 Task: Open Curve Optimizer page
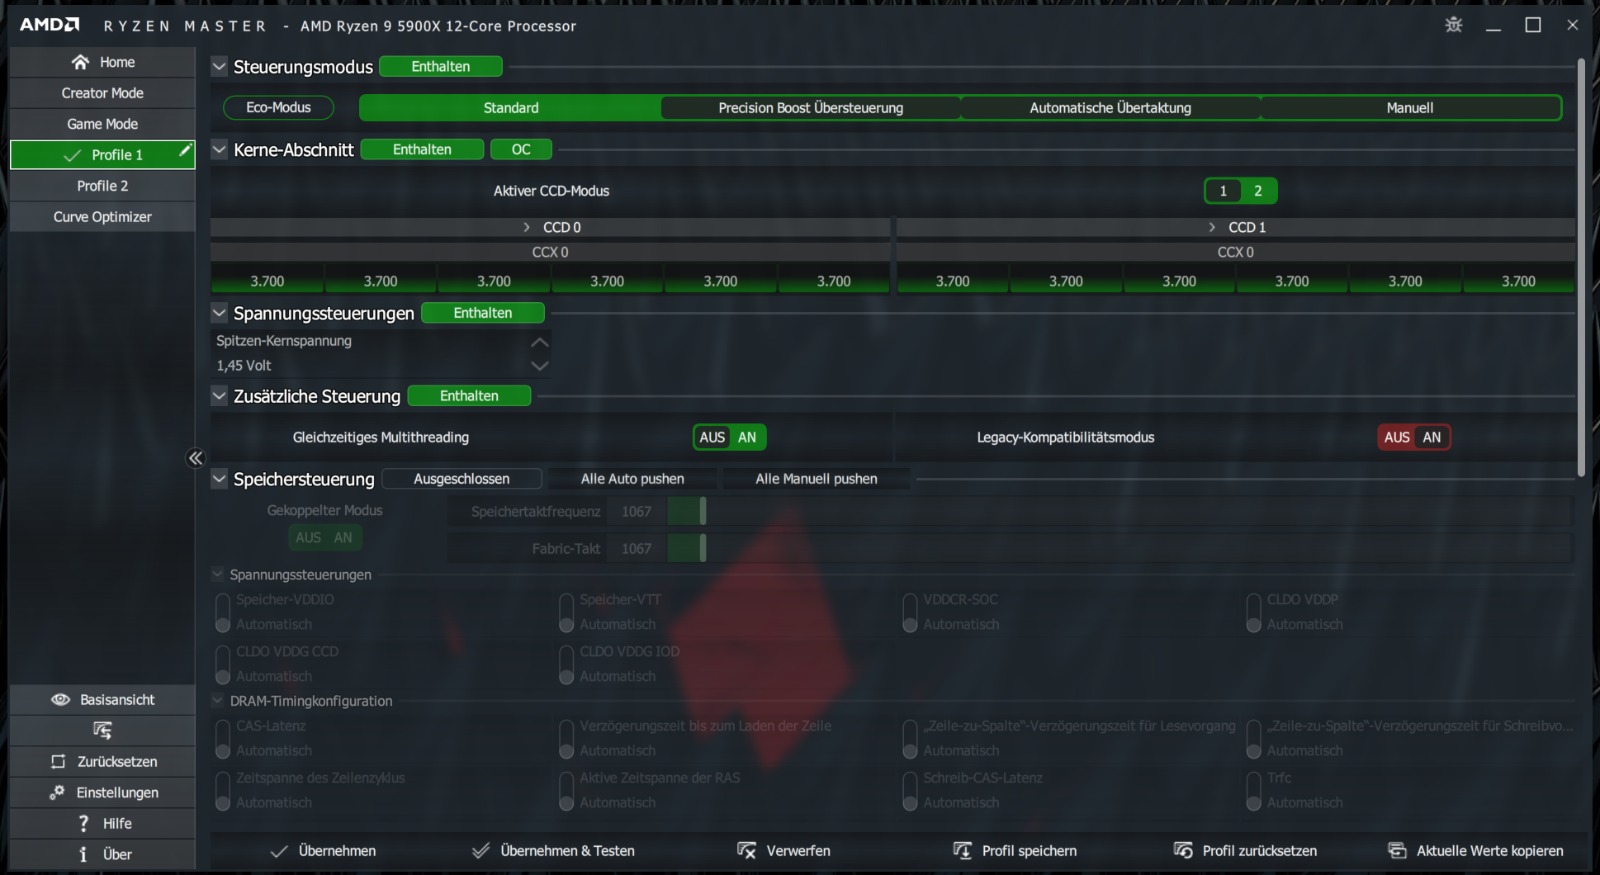(102, 217)
